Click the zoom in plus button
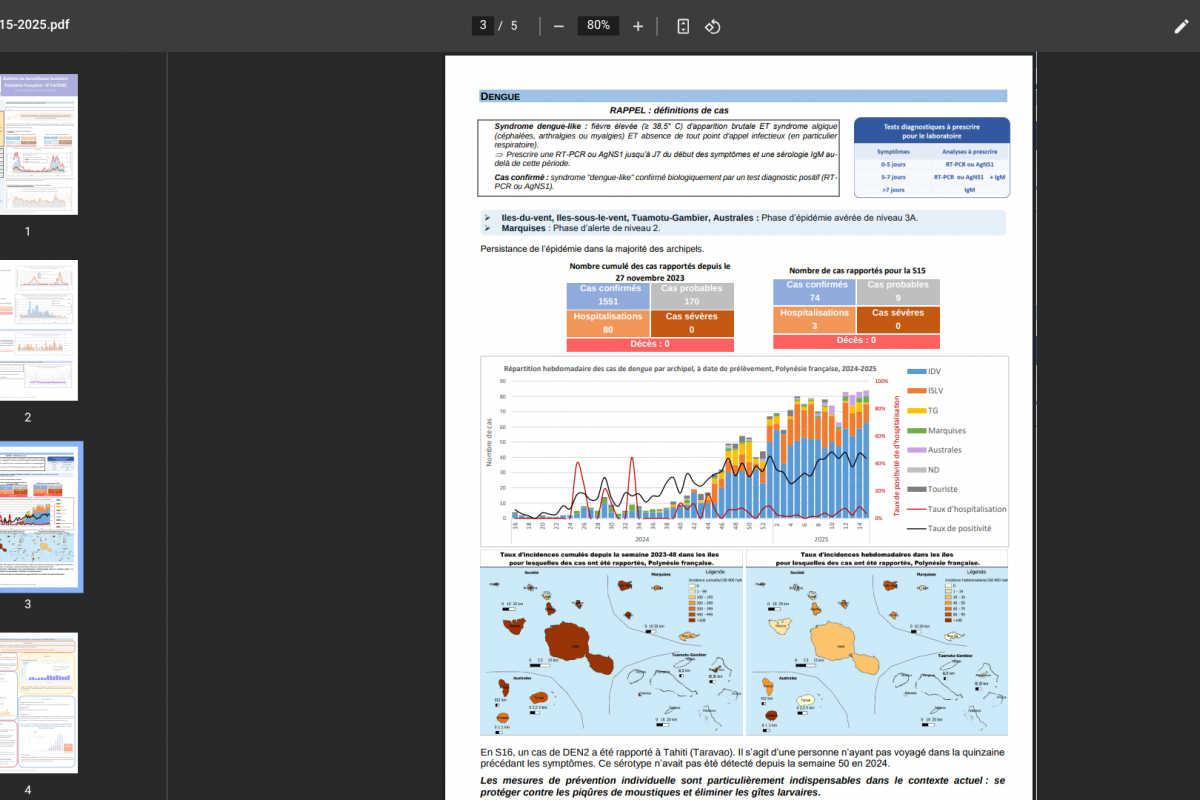The height and width of the screenshot is (800, 1200). [638, 26]
